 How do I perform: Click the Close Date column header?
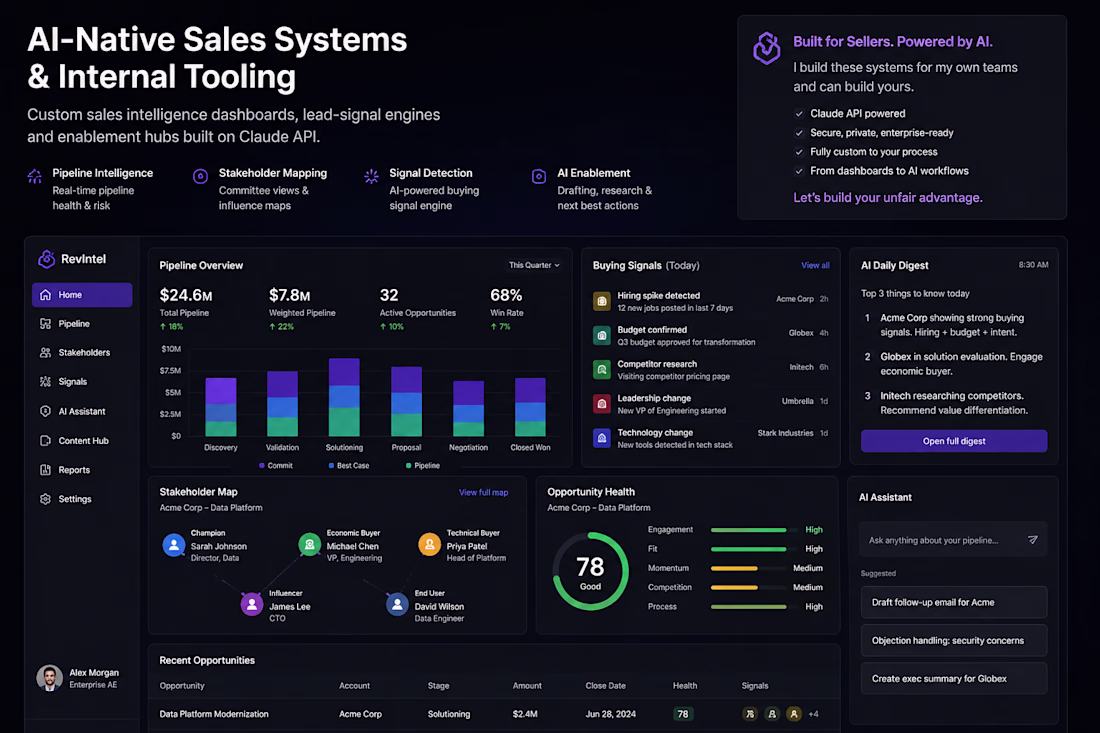(605, 686)
